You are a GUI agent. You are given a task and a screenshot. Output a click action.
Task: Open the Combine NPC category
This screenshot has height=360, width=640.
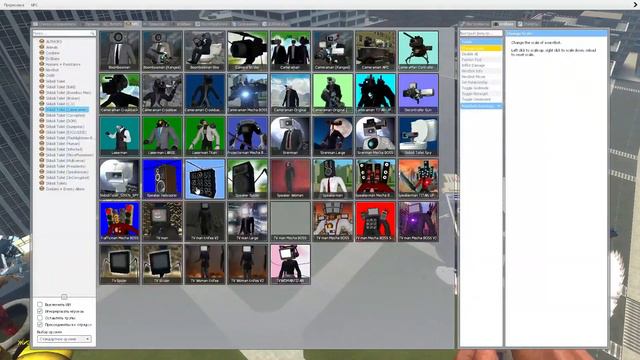[x=53, y=53]
